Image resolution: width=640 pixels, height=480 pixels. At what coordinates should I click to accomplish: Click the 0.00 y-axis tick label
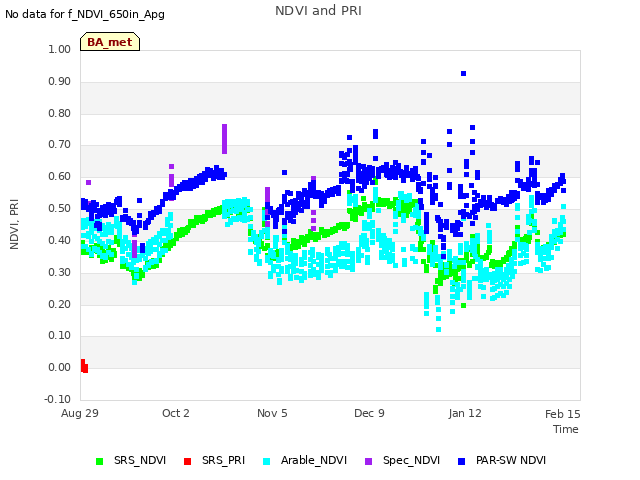(60, 367)
